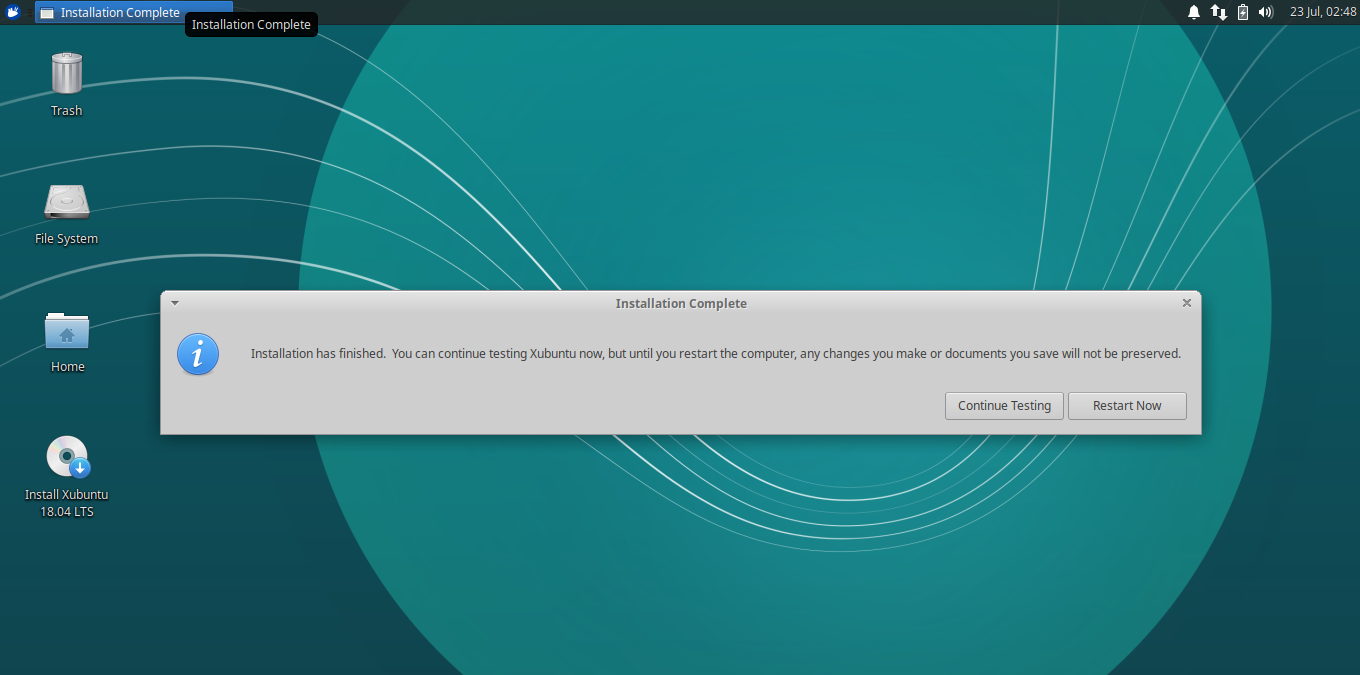1360x675 pixels.
Task: Select the Trash label text
Action: click(67, 111)
